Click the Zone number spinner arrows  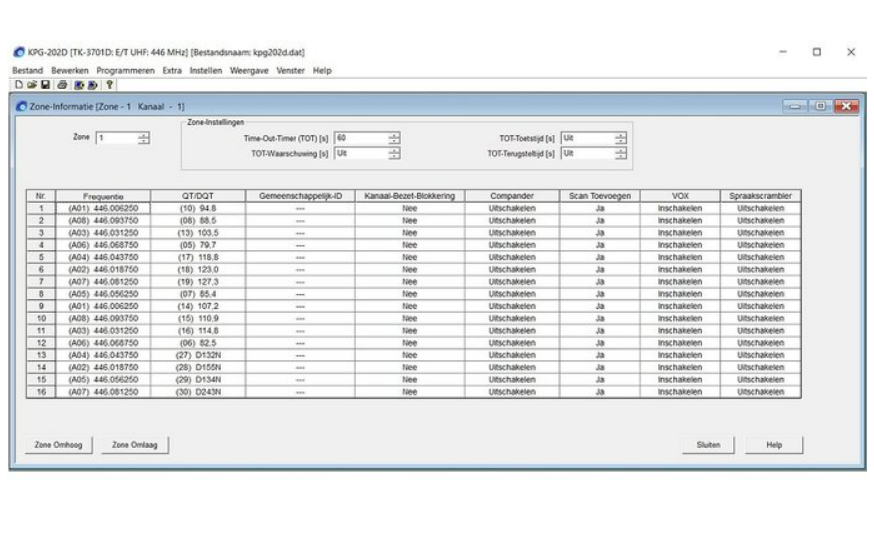click(x=142, y=138)
